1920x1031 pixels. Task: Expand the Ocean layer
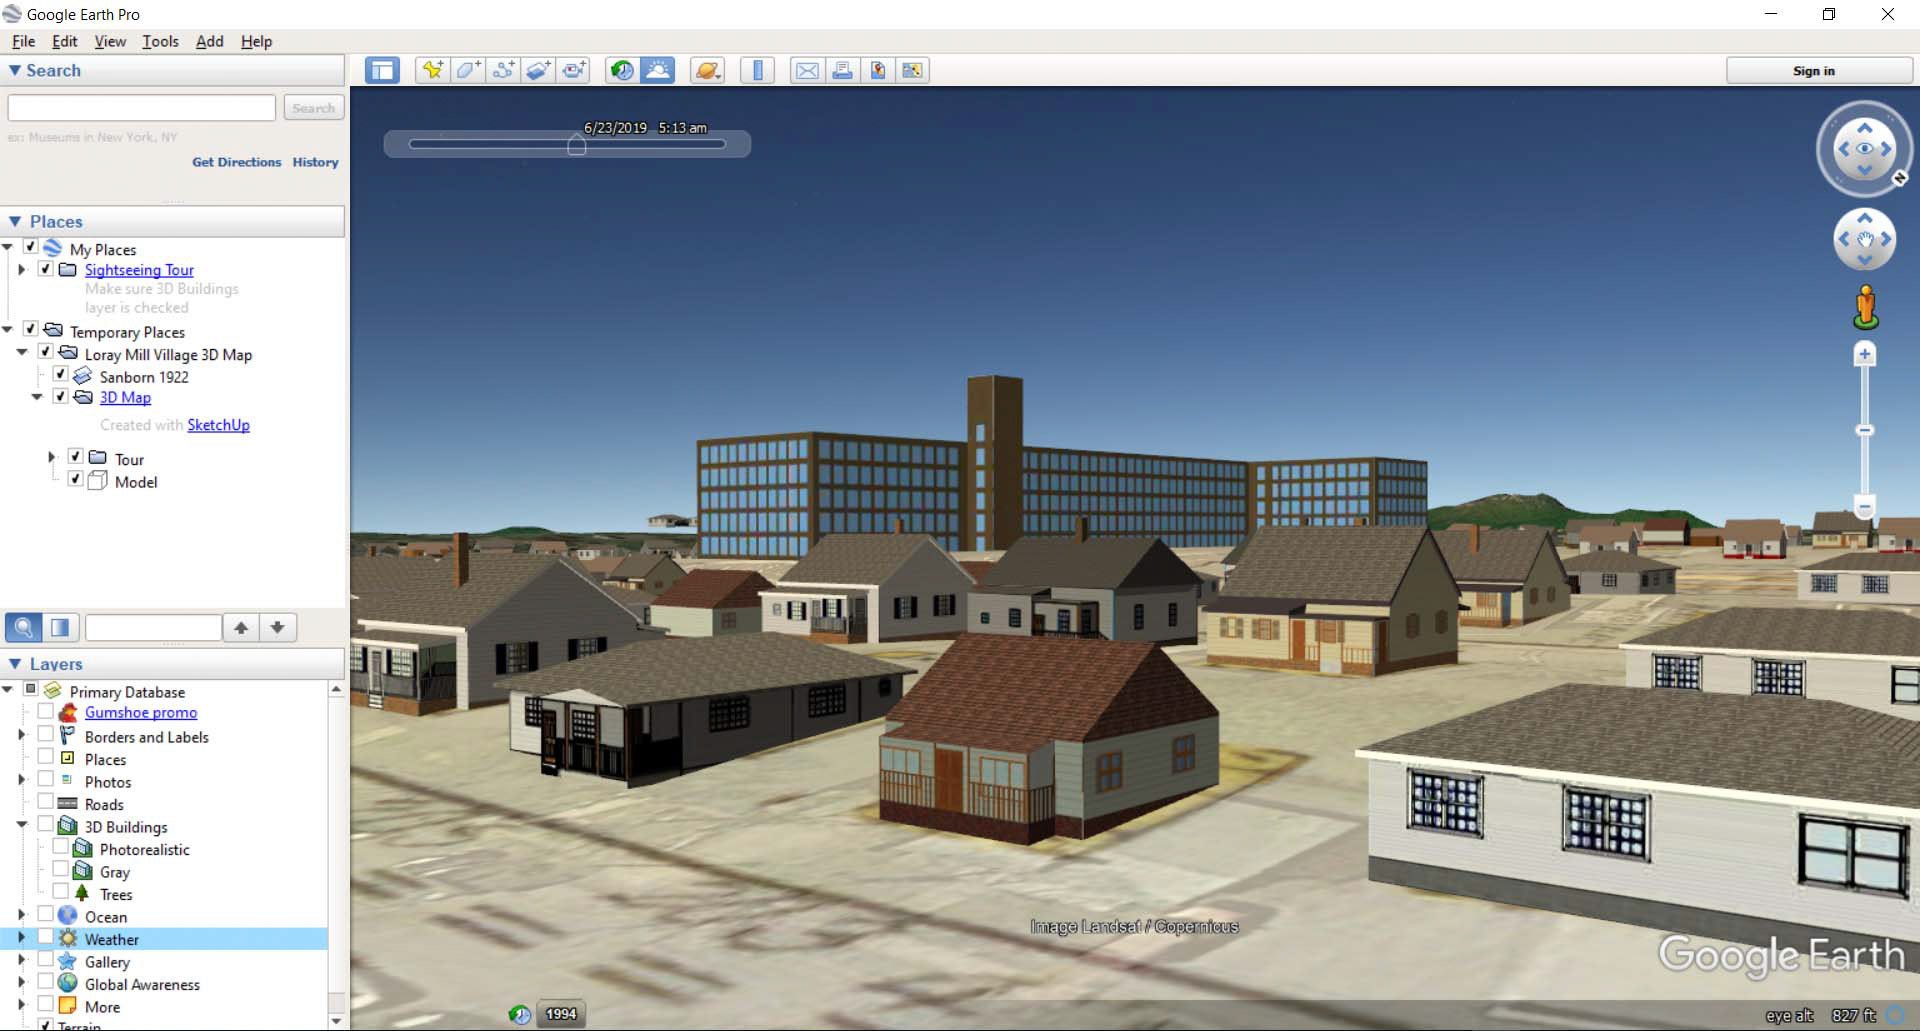coord(22,915)
